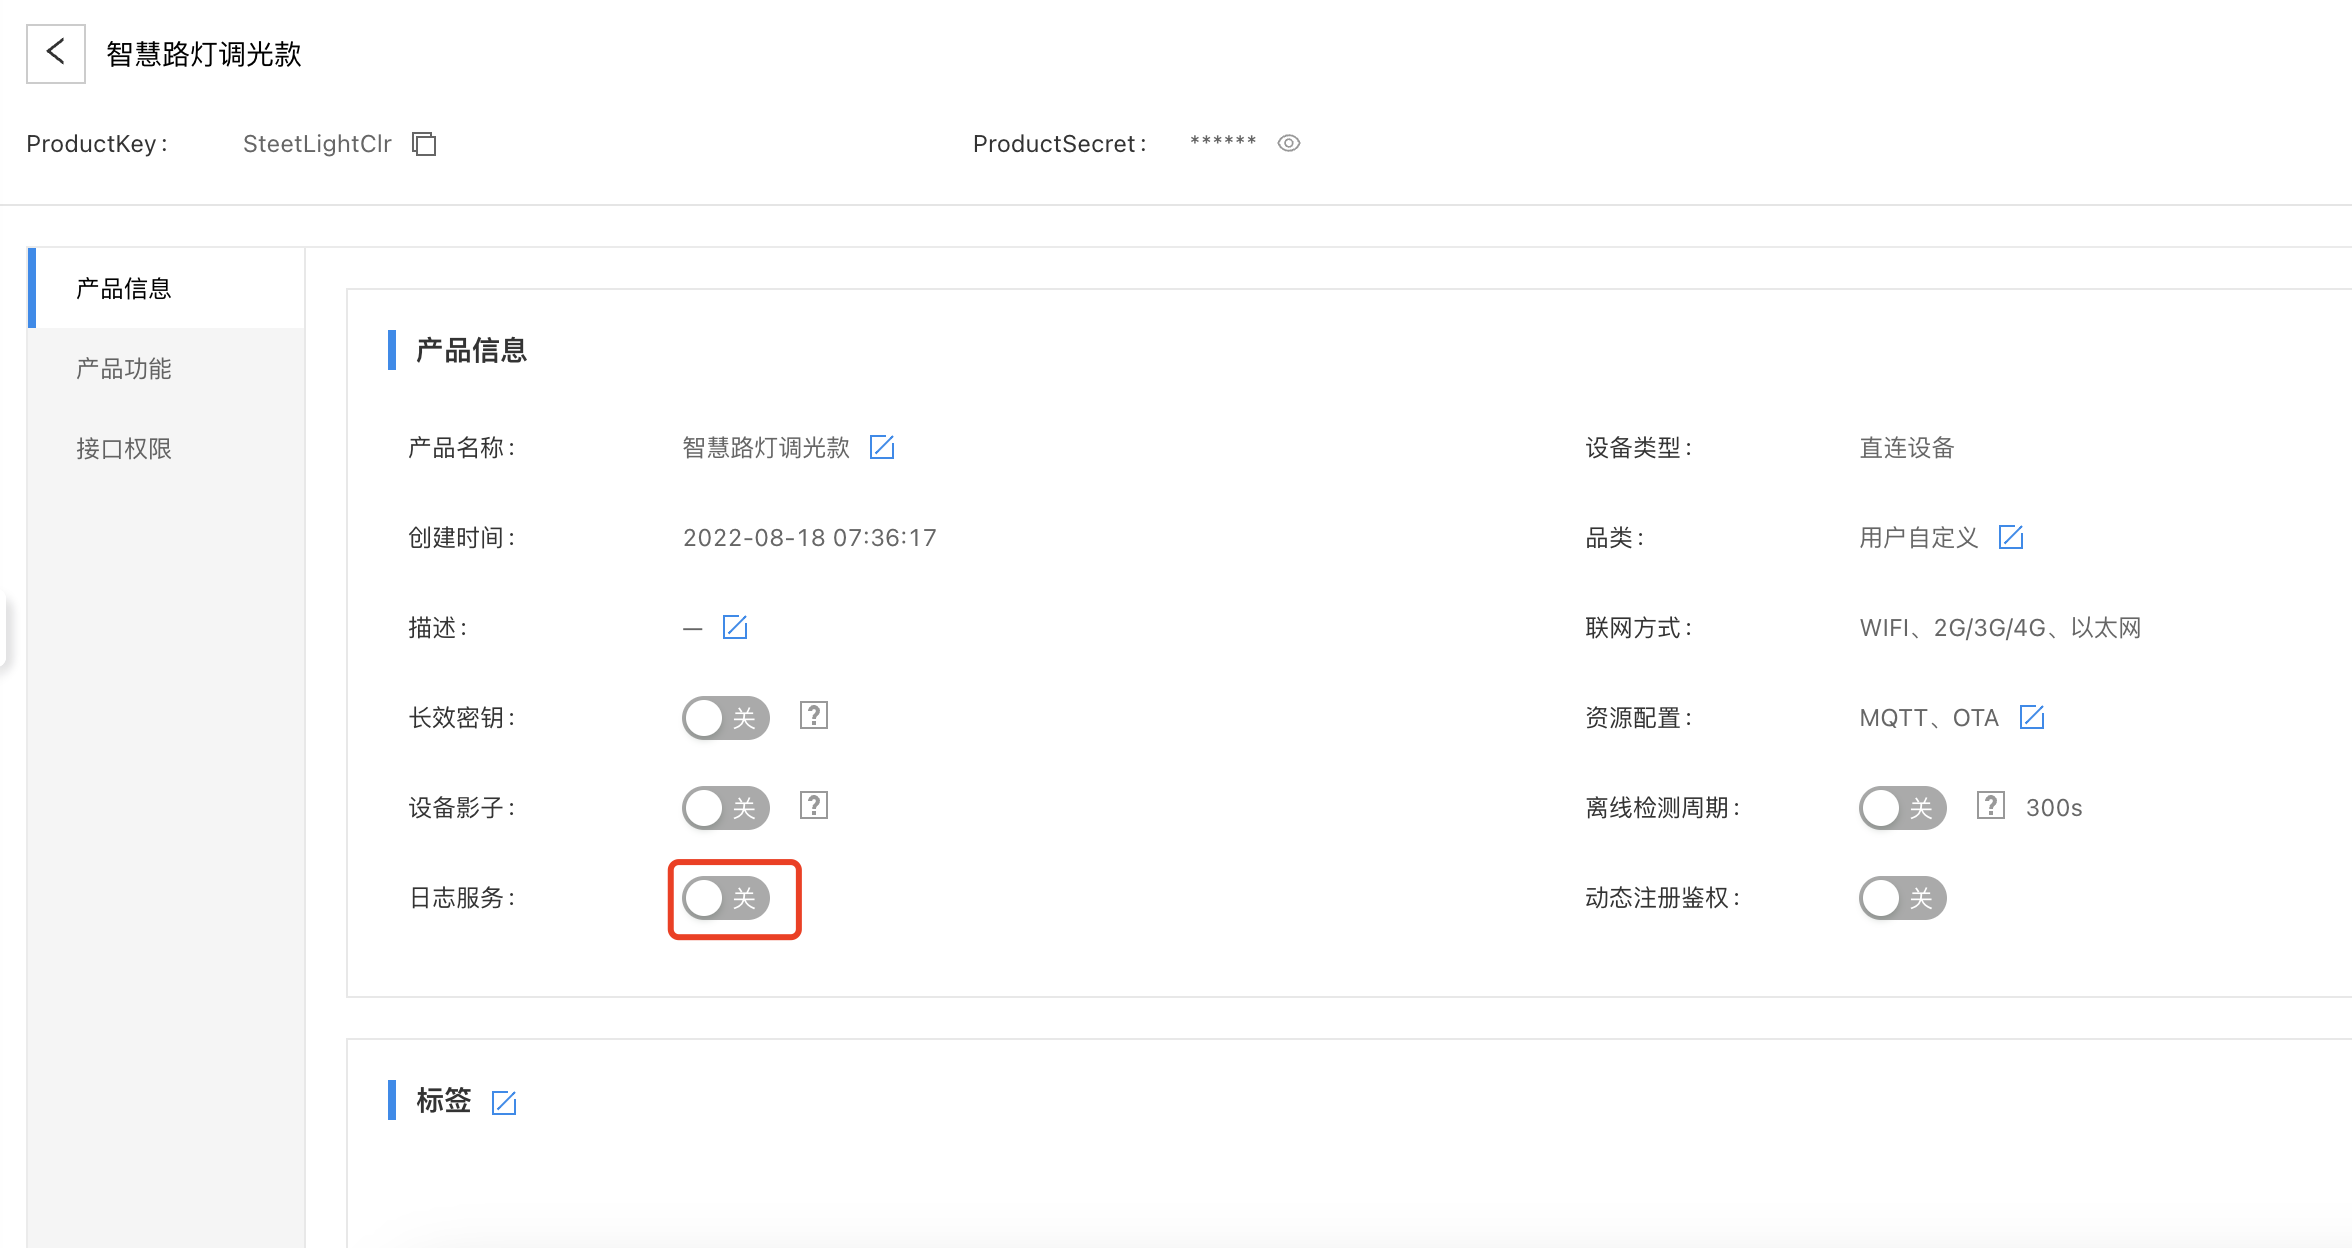Open help for 长效密钥
Image resolution: width=2352 pixels, height=1248 pixels.
(814, 716)
